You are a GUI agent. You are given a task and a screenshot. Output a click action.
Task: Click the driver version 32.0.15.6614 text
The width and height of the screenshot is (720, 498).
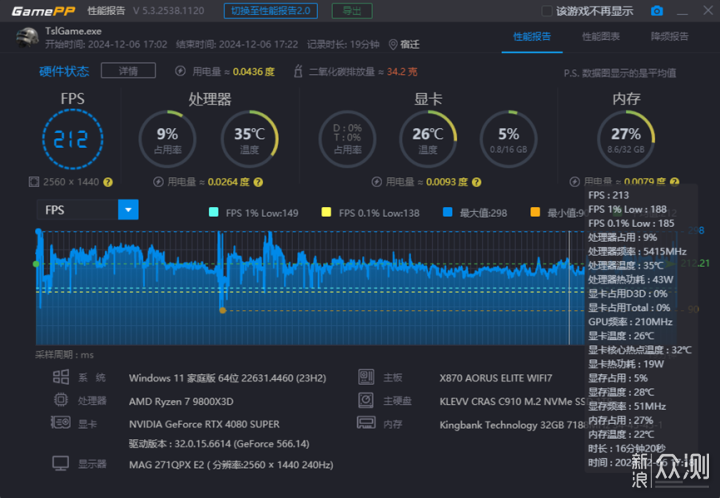219,444
